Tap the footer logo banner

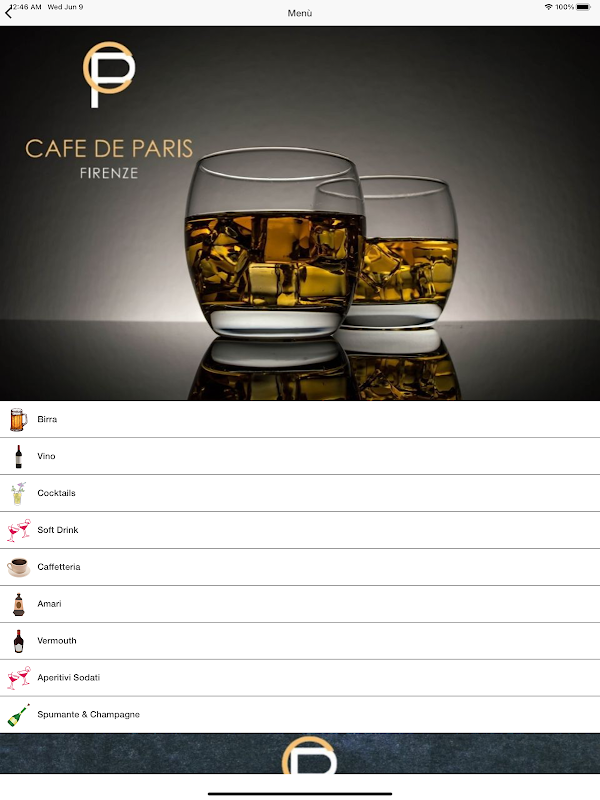point(300,754)
